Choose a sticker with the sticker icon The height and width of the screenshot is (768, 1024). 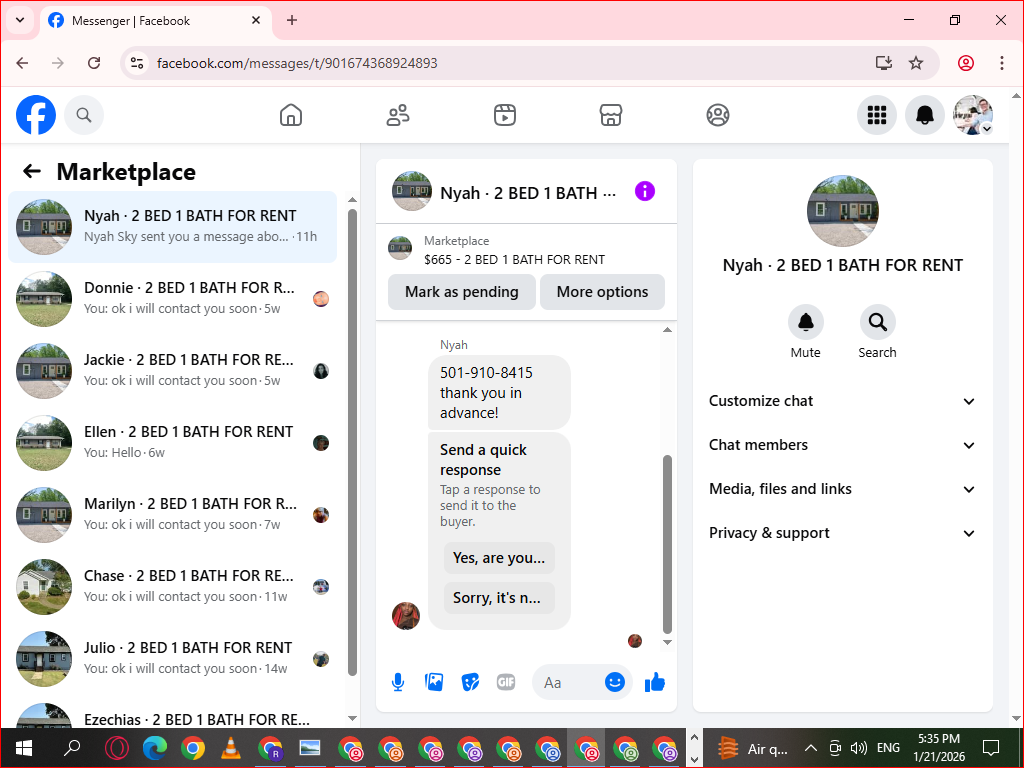tap(470, 682)
